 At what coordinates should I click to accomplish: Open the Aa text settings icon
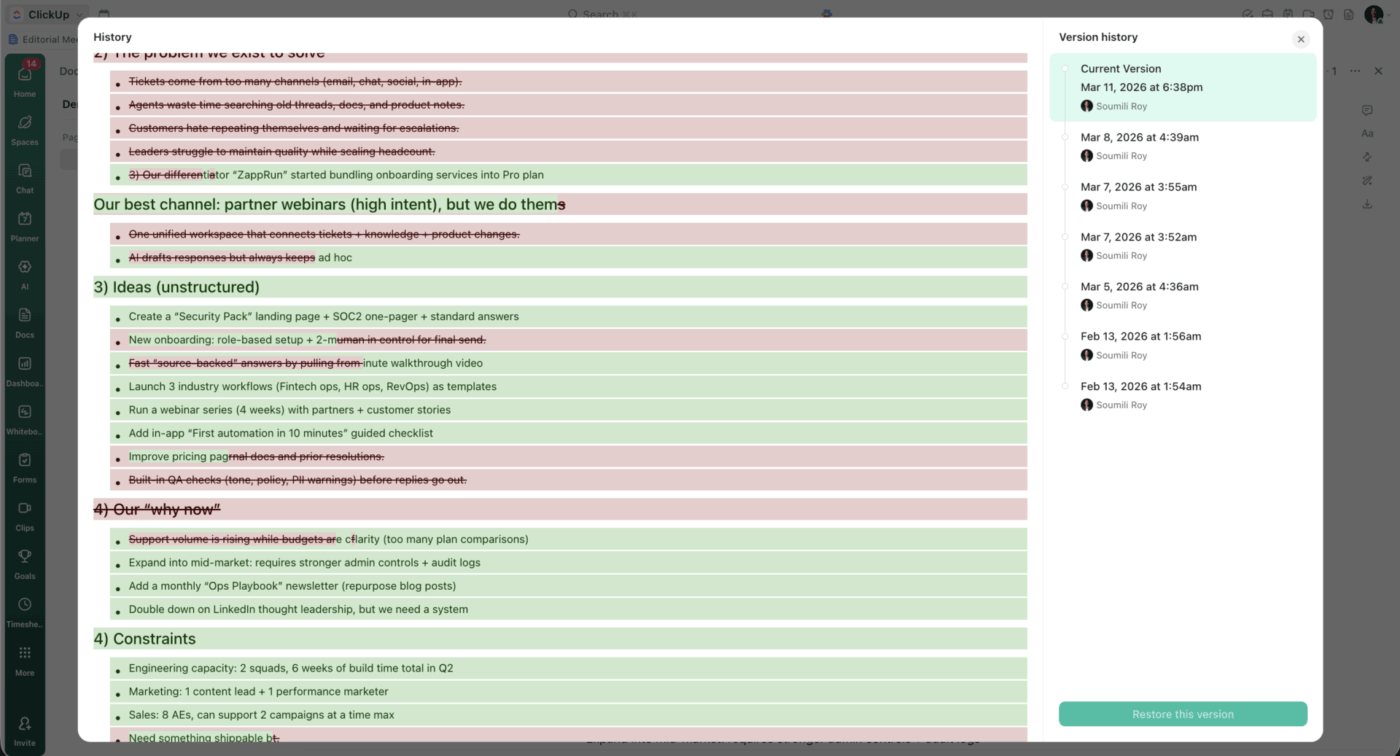pyautogui.click(x=1367, y=133)
